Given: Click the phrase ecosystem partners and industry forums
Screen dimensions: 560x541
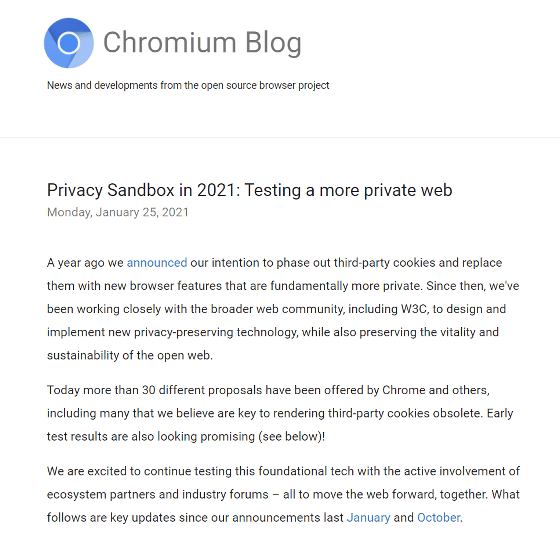Looking at the screenshot, I should click(x=158, y=495).
